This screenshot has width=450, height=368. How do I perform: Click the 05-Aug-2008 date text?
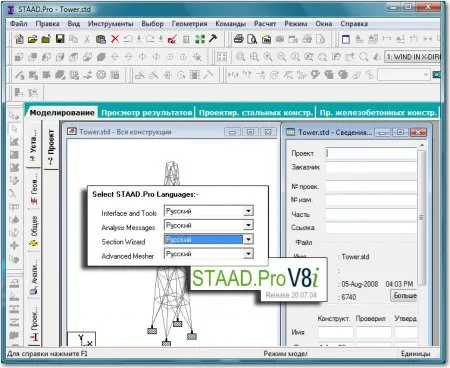360,284
